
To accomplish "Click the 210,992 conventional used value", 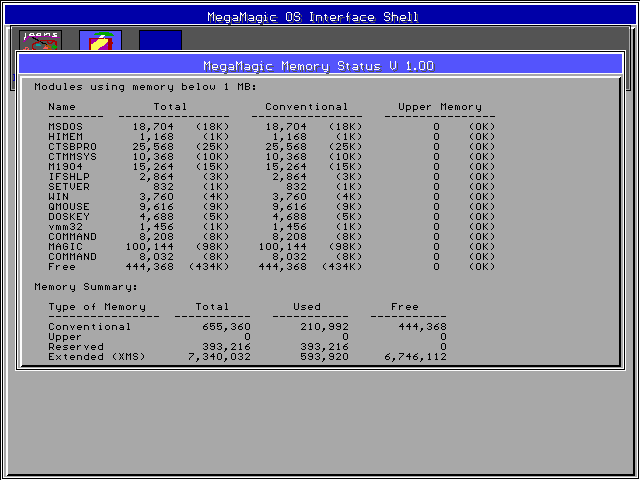I will (324, 327).
